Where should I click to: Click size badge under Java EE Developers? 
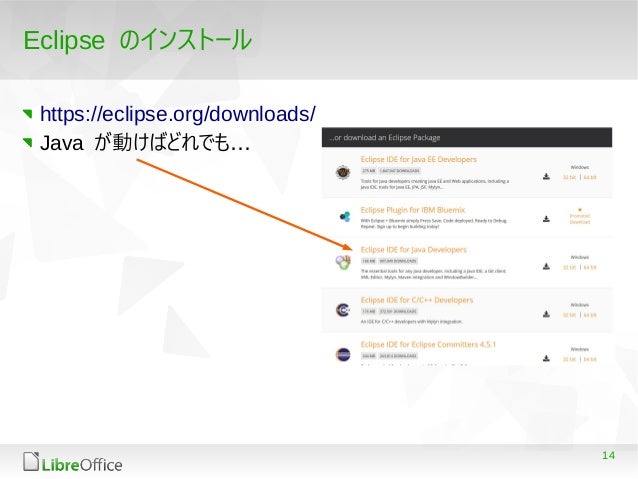click(368, 171)
